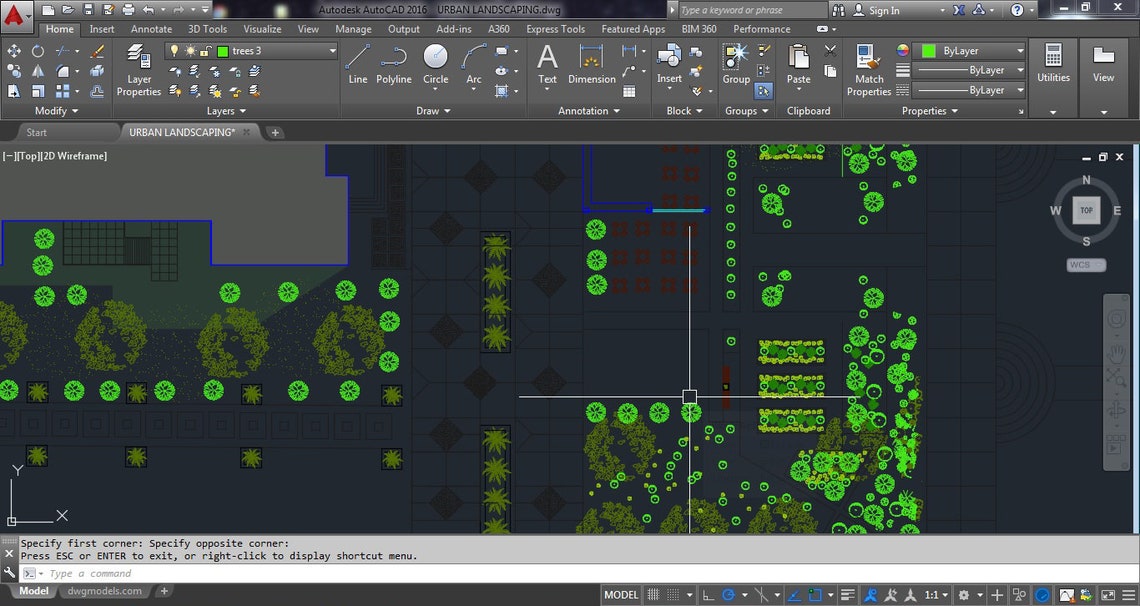Toggle ortho mode in the status bar
1140x606 pixels.
tap(707, 595)
